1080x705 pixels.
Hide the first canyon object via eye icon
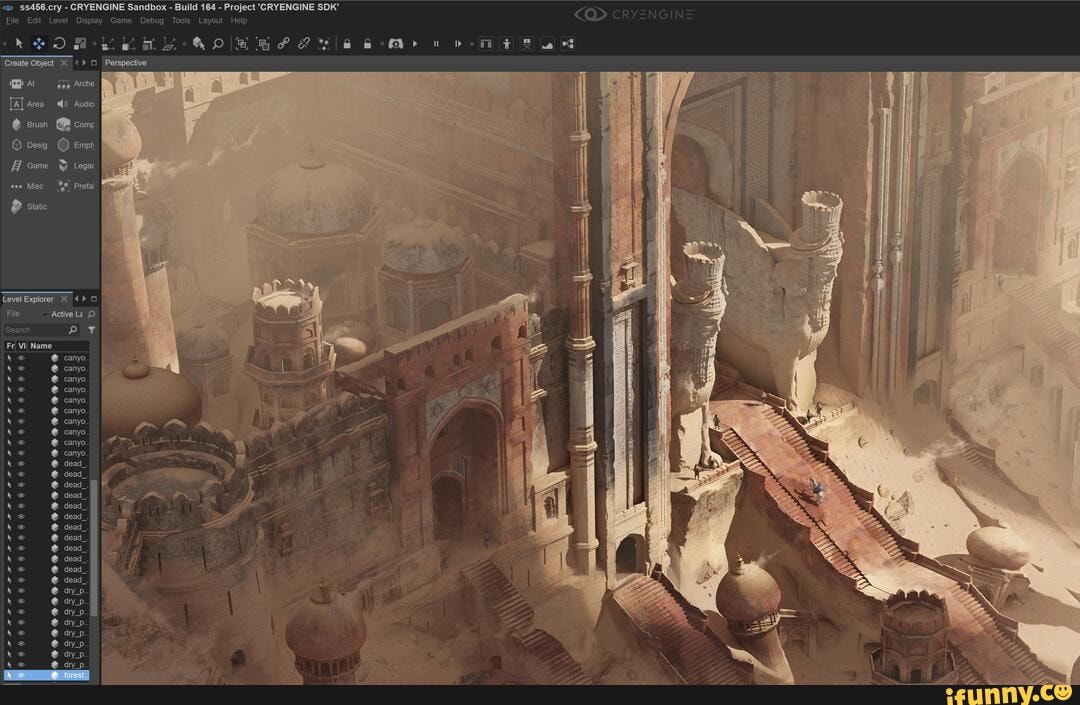21,357
